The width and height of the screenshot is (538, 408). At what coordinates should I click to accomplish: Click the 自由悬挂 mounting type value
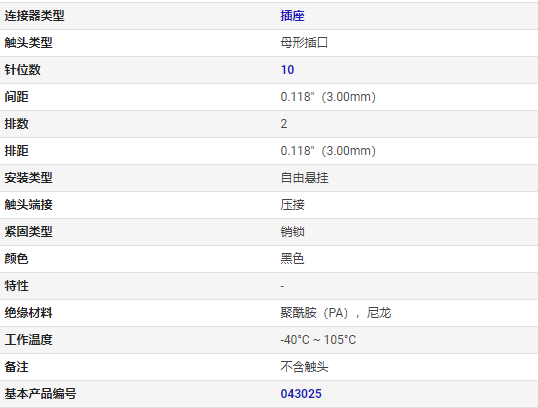click(x=304, y=178)
